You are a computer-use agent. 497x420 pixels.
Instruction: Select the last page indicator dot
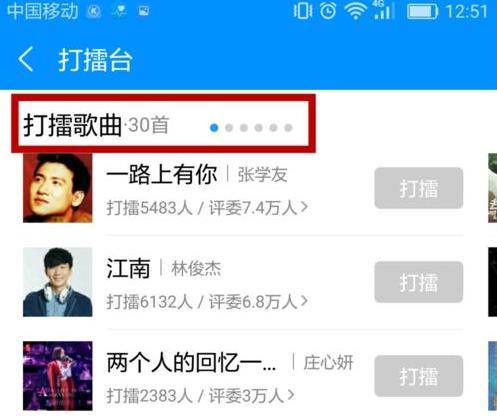(x=288, y=128)
